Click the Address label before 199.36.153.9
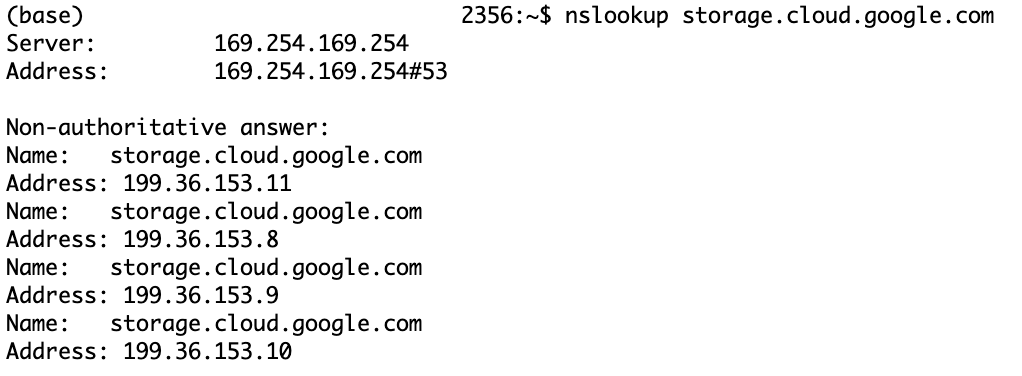The width and height of the screenshot is (1022, 376). 57,296
